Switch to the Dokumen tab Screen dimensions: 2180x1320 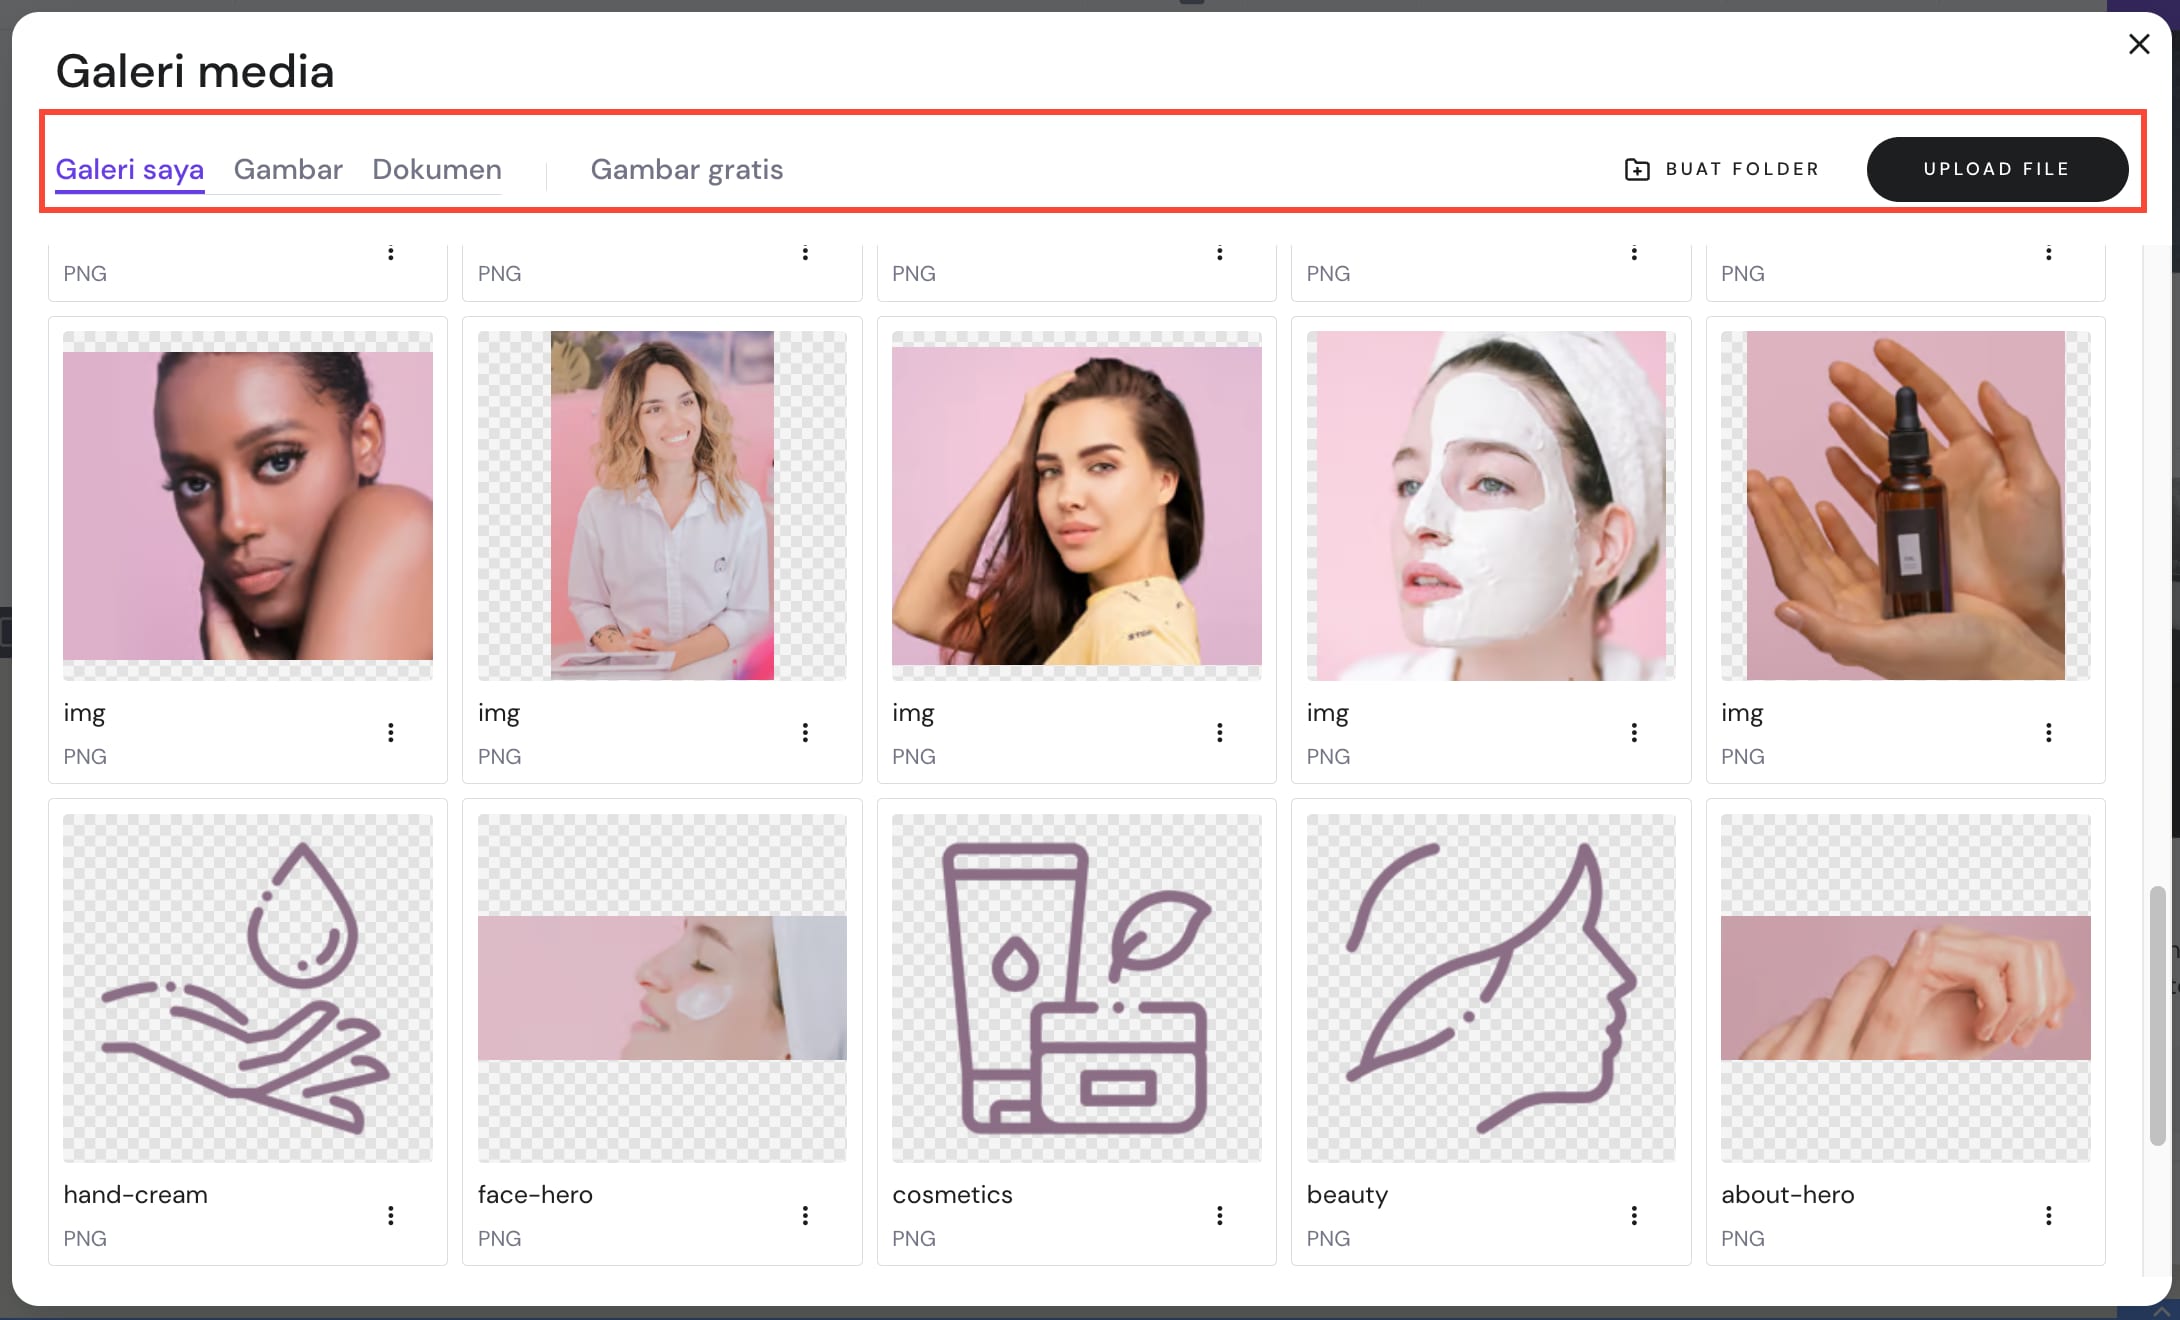[x=437, y=170]
